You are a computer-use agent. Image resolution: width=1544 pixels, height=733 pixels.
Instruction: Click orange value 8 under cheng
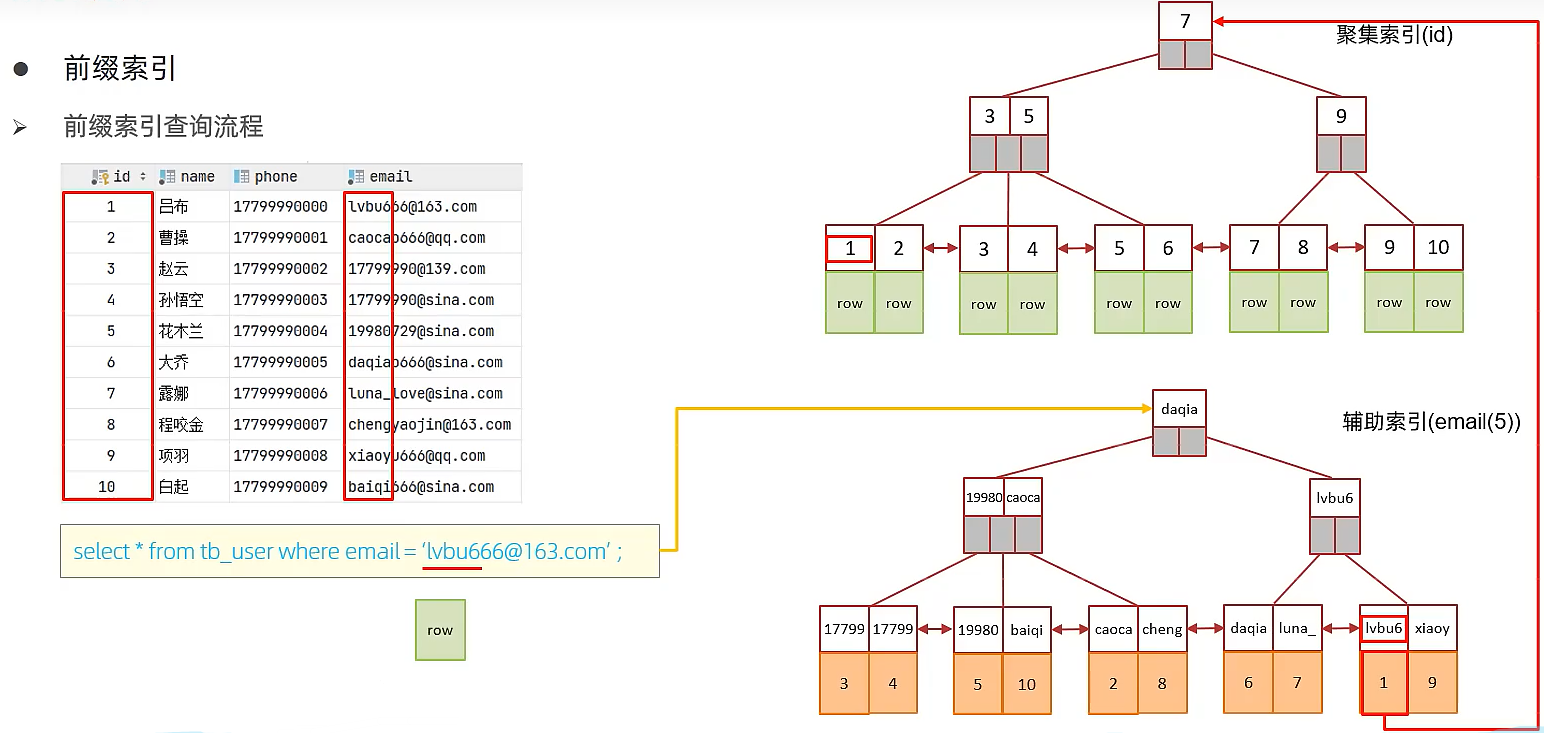(x=1162, y=684)
